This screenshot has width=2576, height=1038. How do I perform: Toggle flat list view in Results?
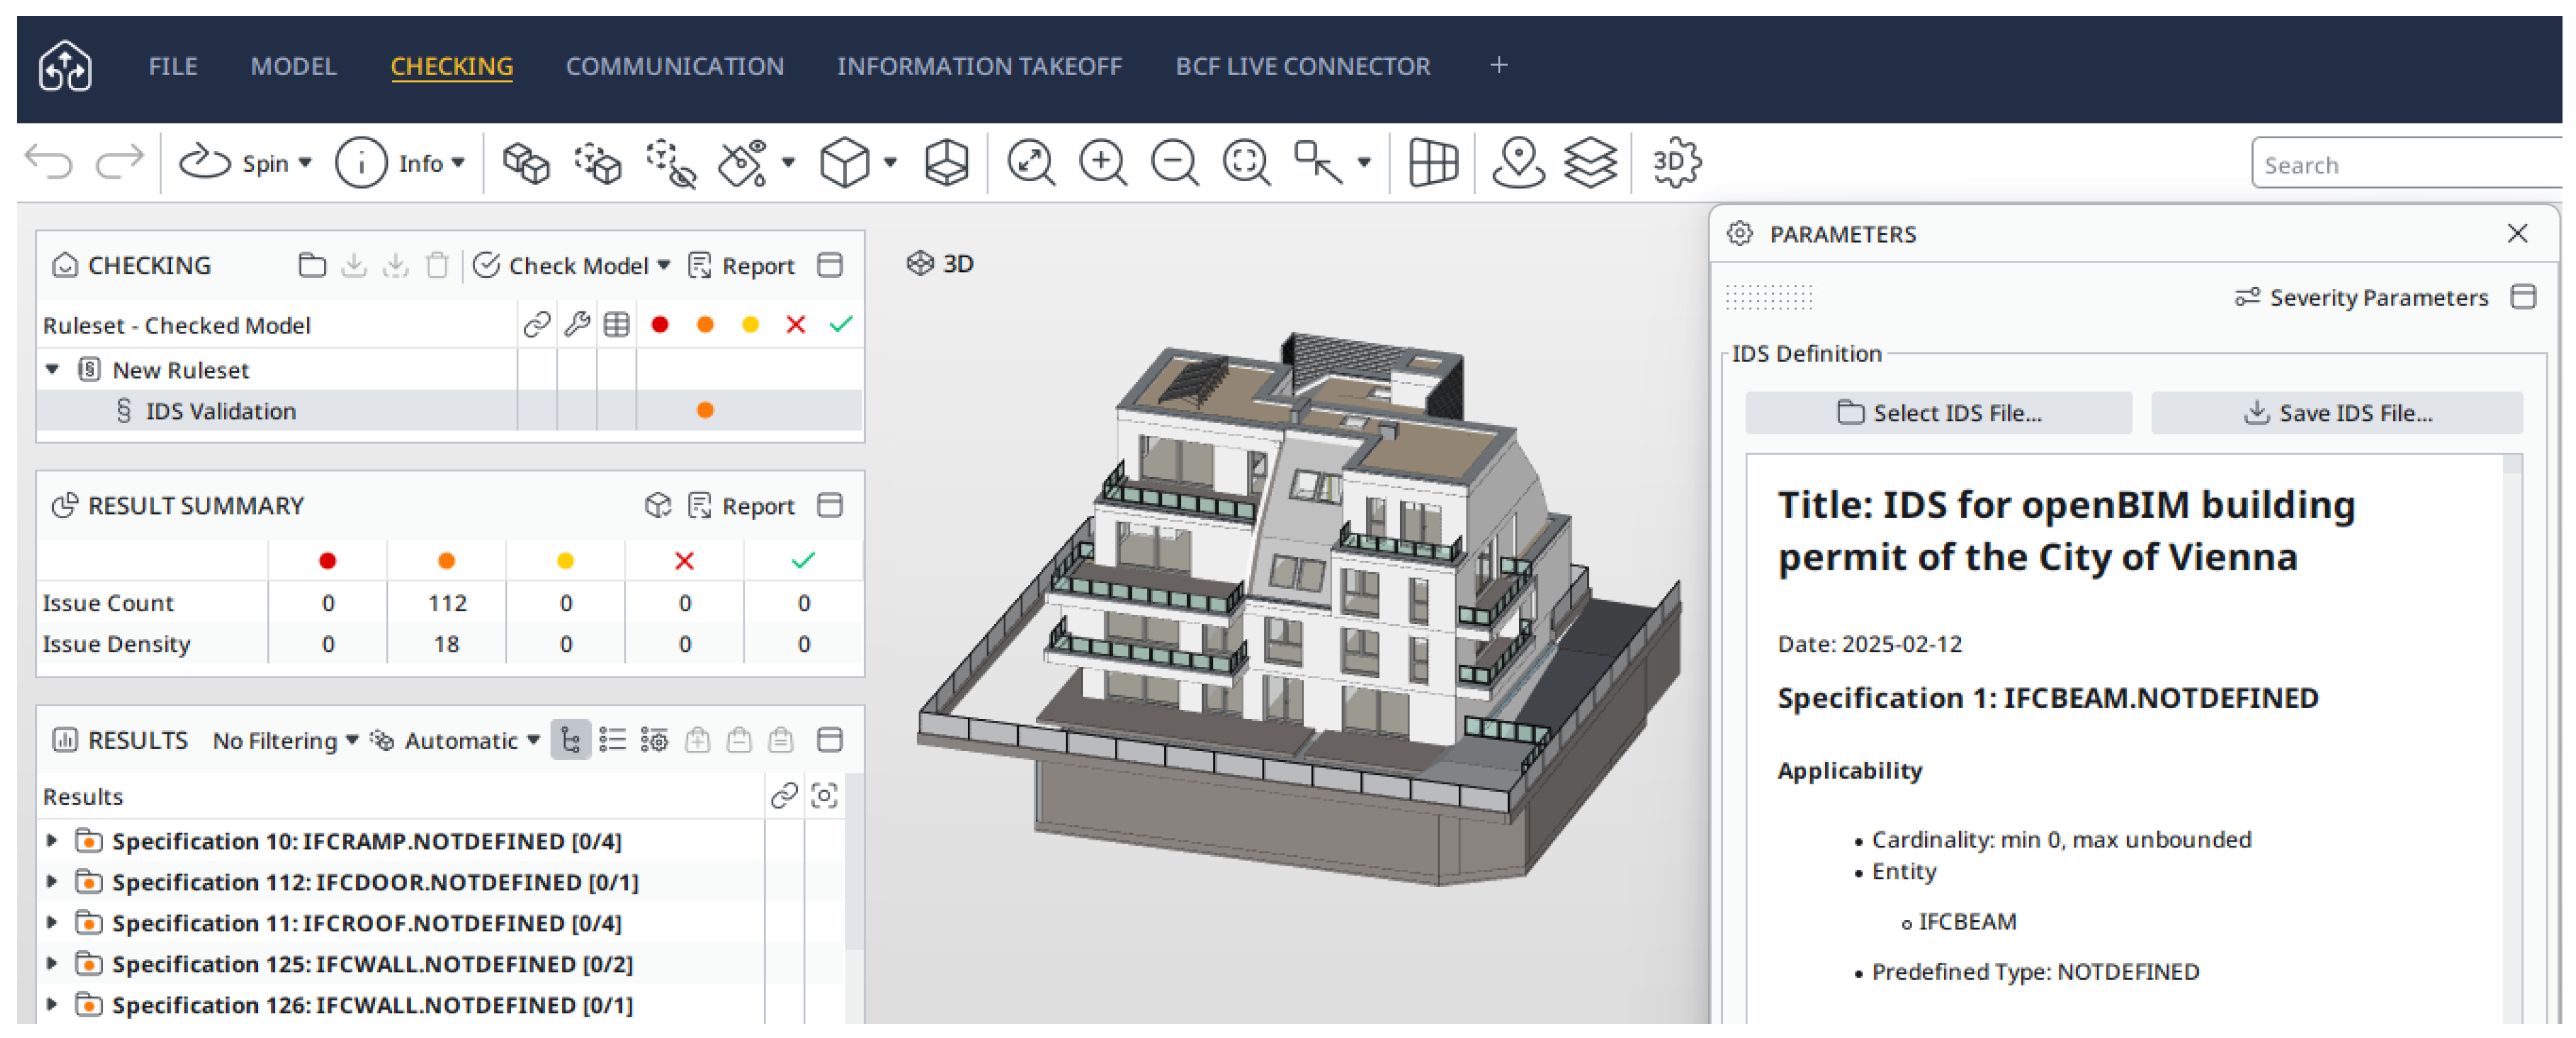[x=612, y=741]
